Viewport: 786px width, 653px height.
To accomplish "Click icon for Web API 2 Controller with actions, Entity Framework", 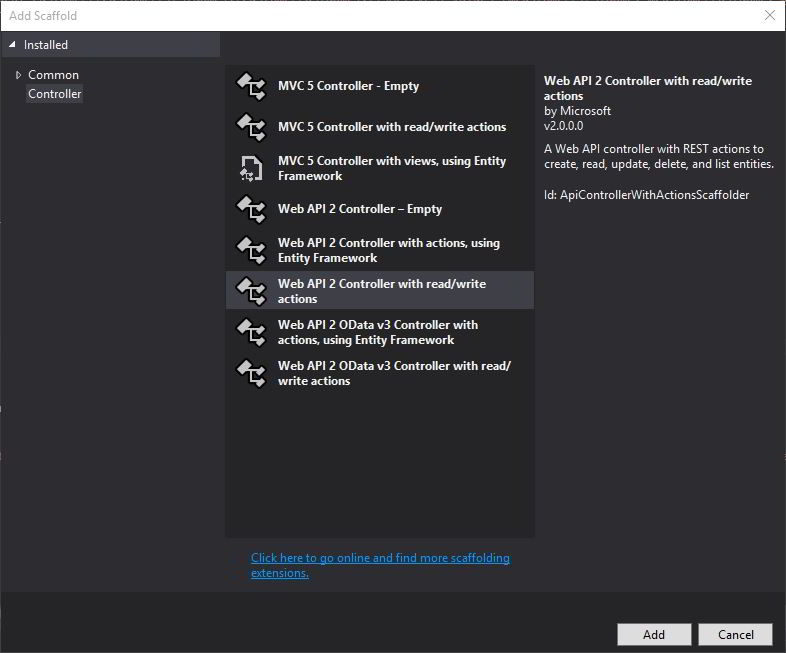I will tap(251, 250).
